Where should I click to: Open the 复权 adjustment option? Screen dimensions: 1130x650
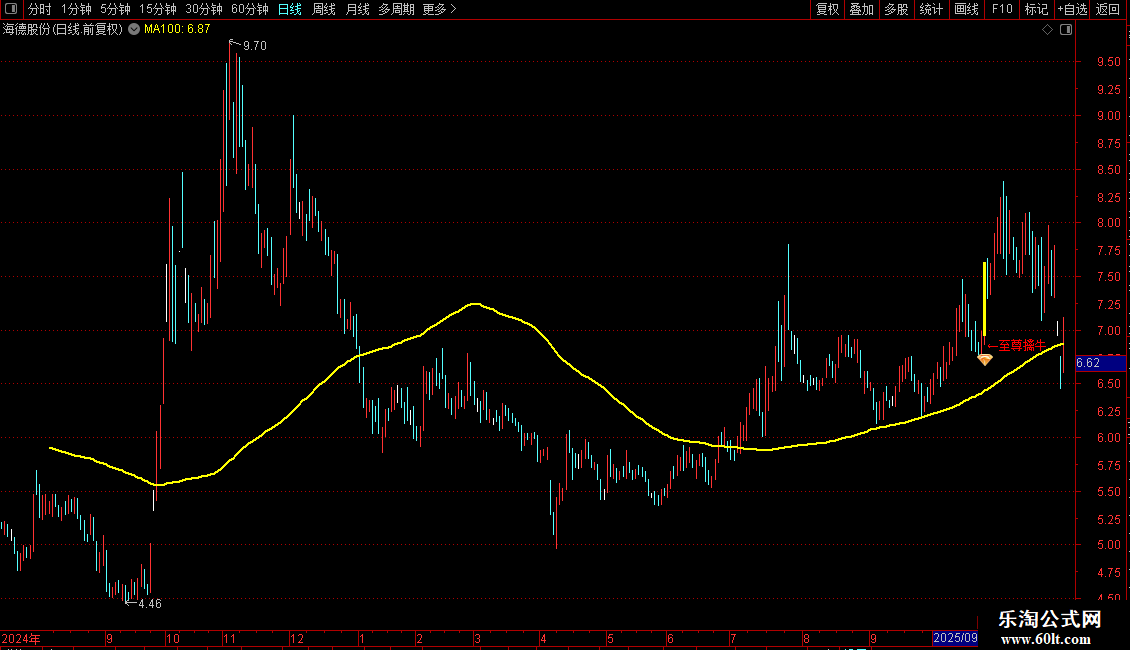coord(827,9)
